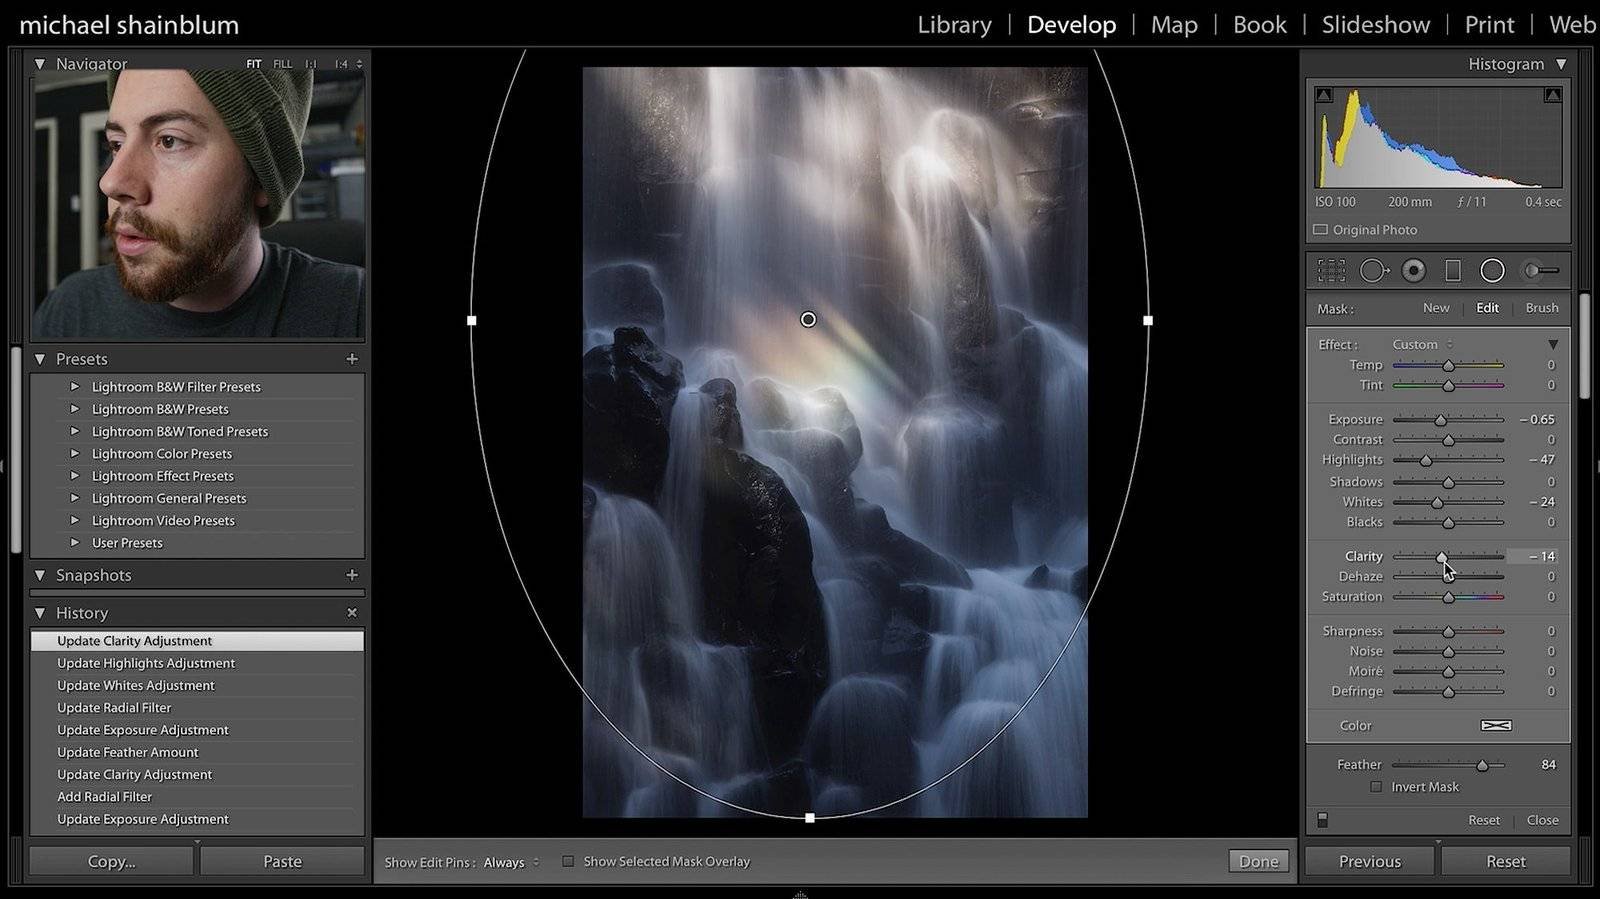
Task: Select the Adjustment Brush tool
Action: pos(1540,271)
